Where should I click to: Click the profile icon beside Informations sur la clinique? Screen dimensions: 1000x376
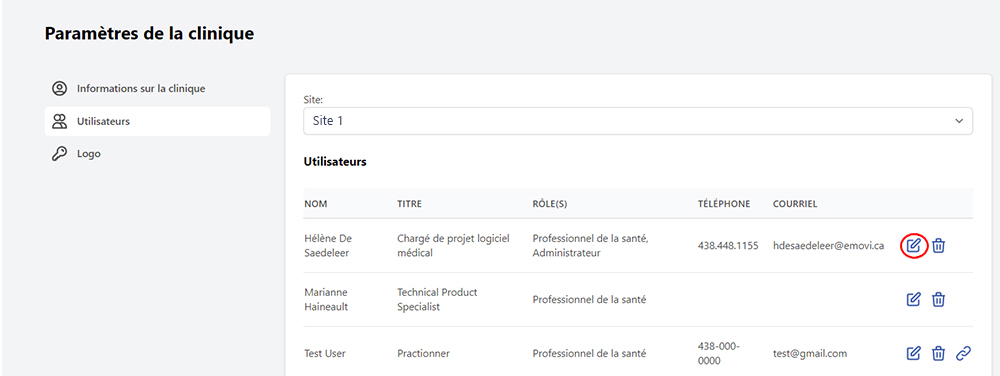point(59,89)
